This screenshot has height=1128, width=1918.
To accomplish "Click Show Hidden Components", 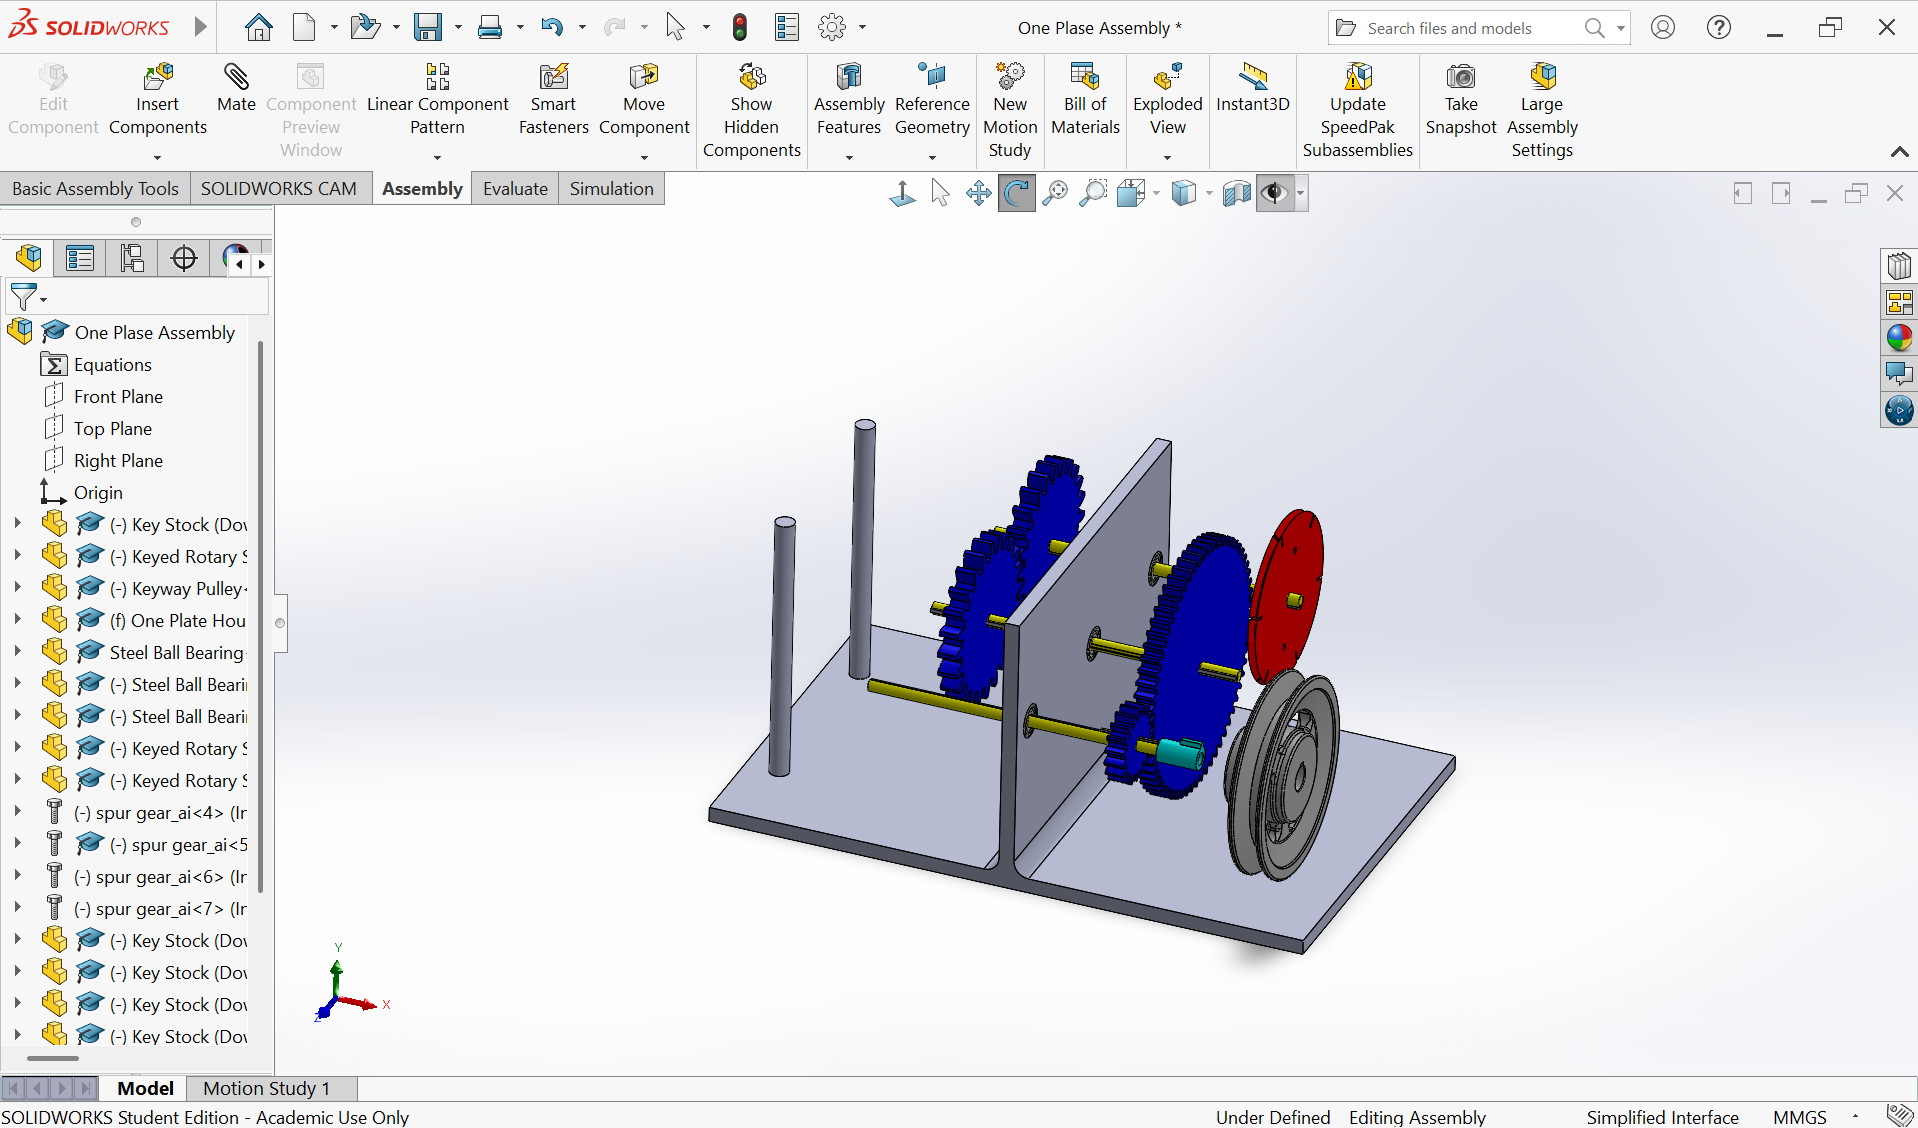I will pos(751,111).
